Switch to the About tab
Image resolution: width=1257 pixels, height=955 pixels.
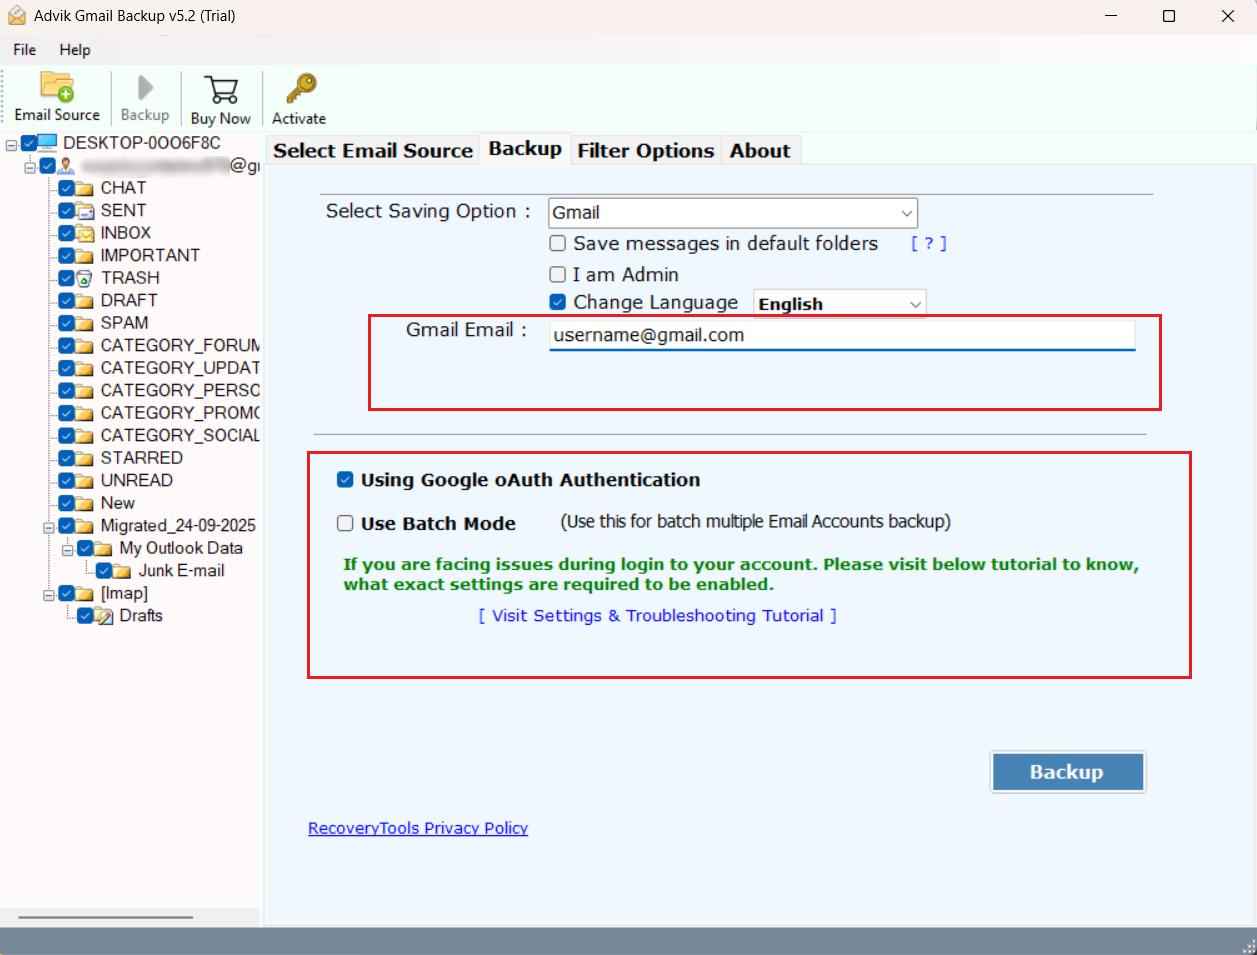[760, 150]
